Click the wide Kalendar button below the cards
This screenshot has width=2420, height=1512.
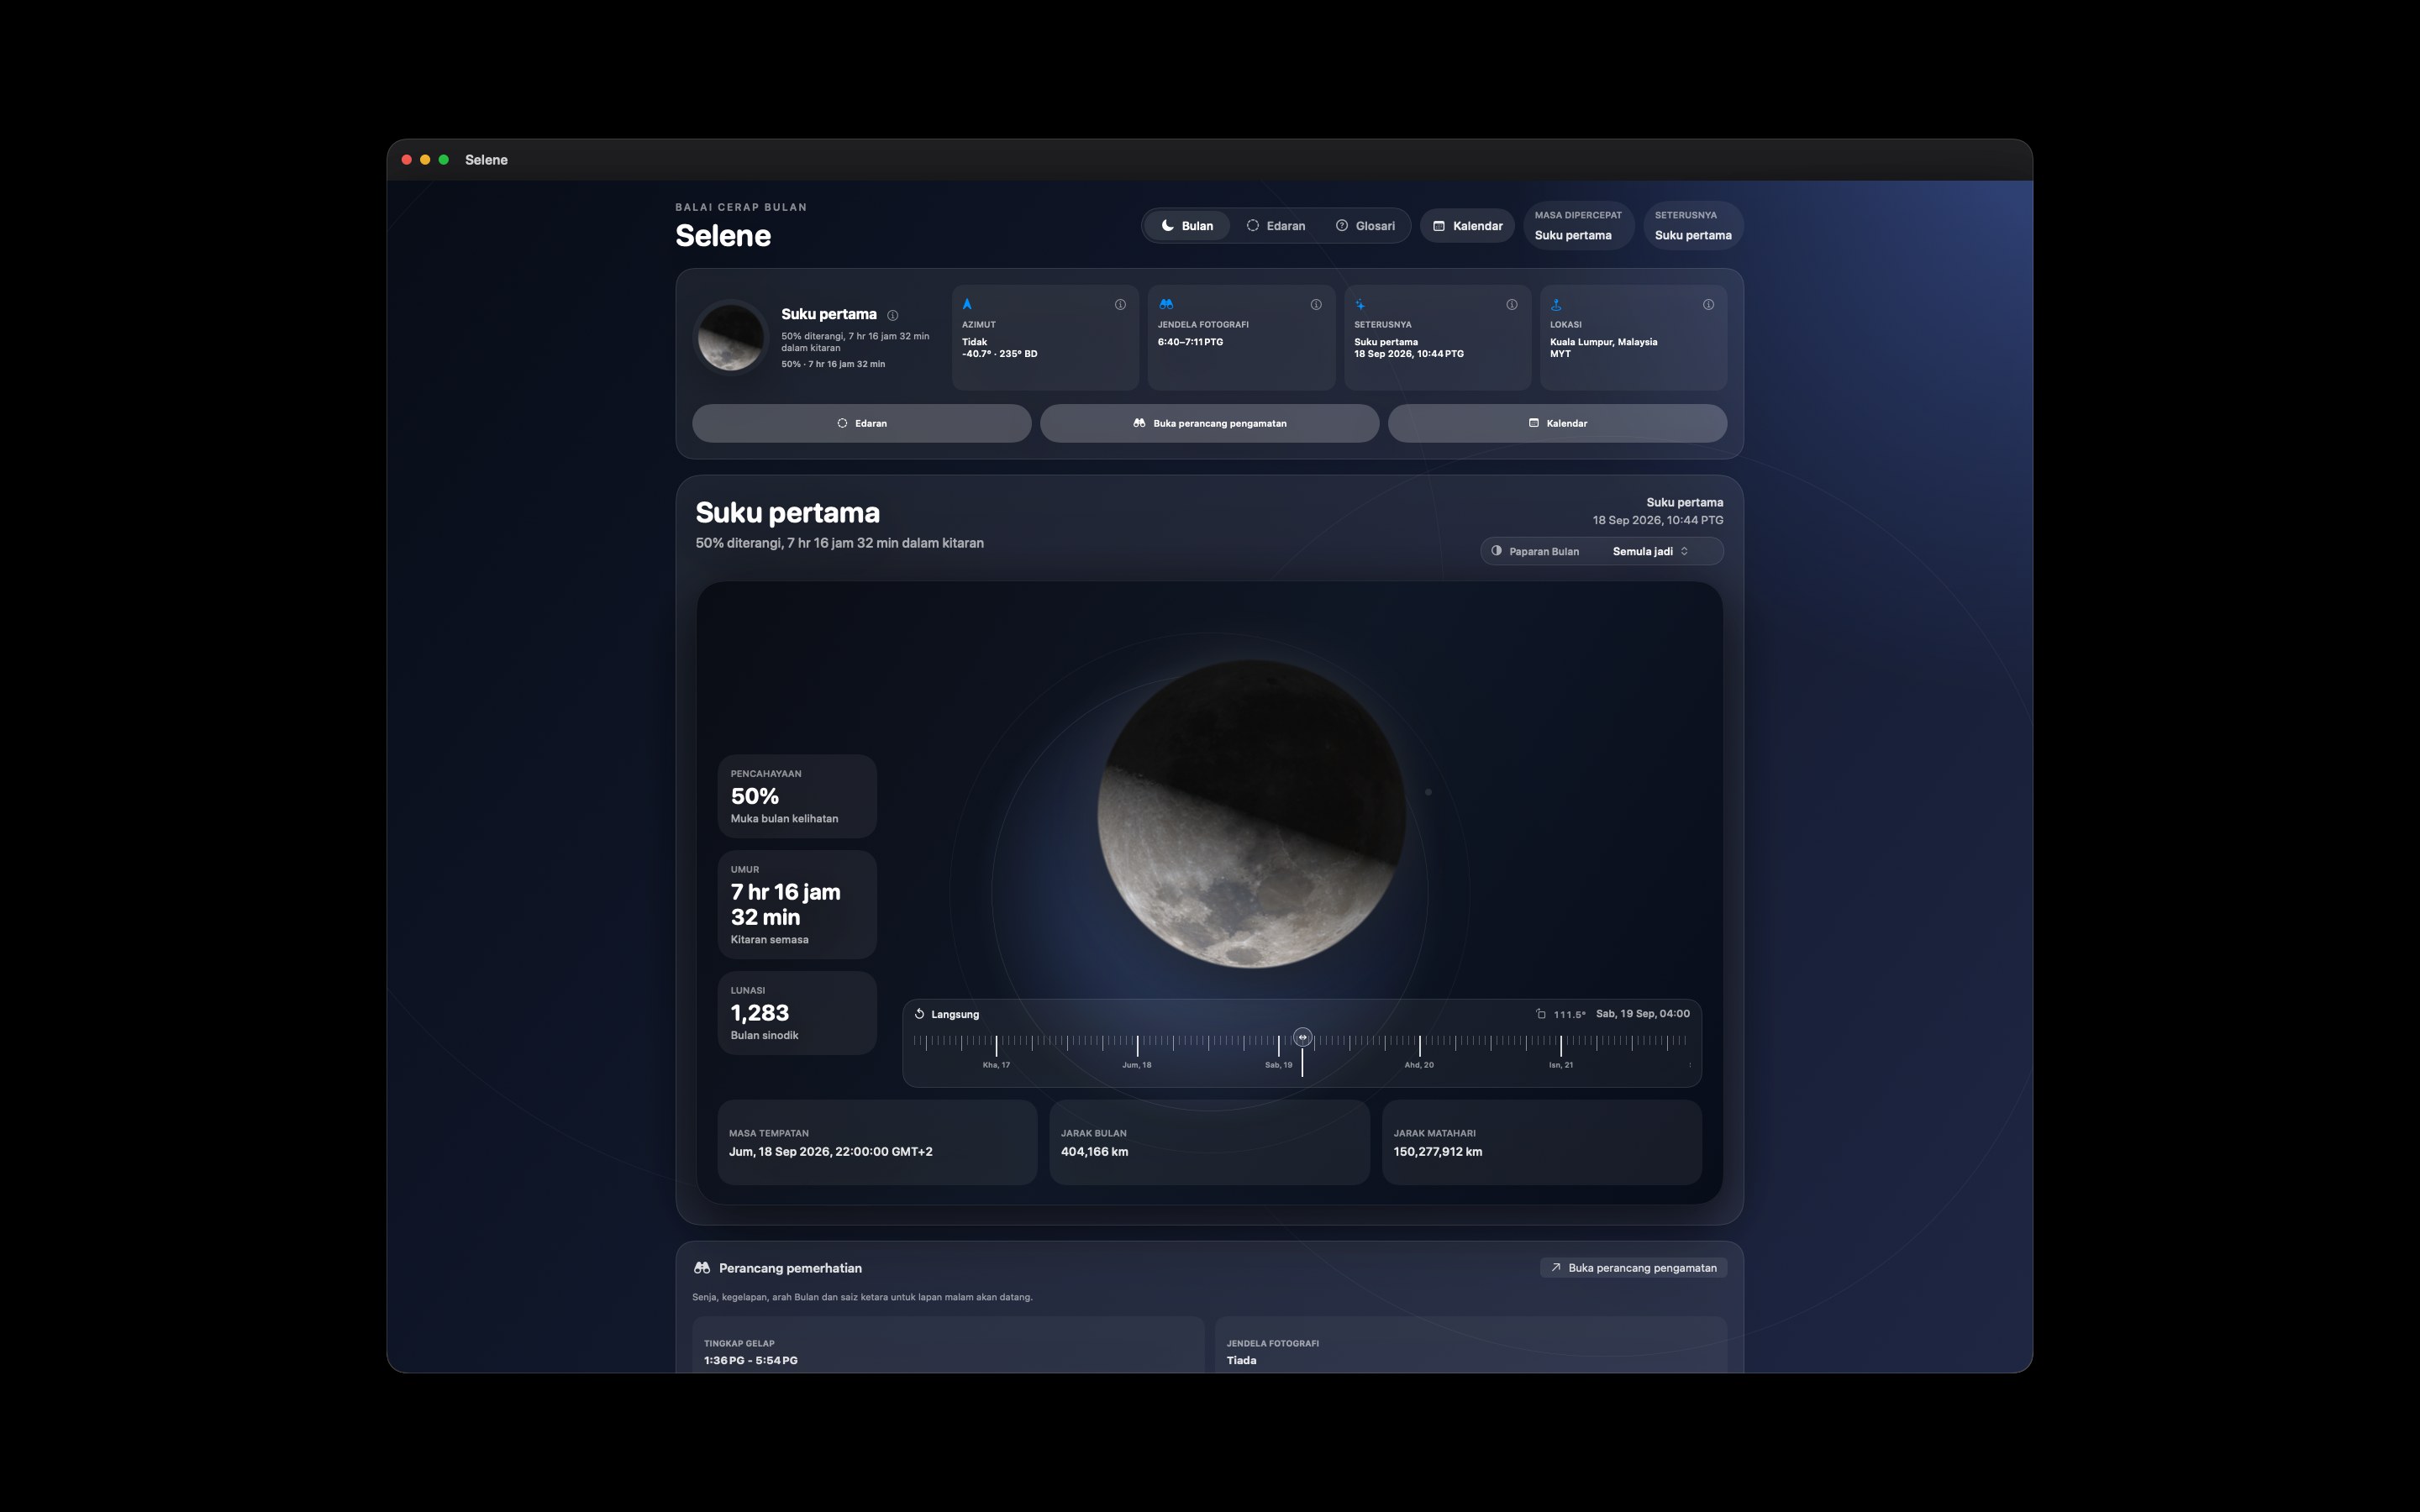1557,423
